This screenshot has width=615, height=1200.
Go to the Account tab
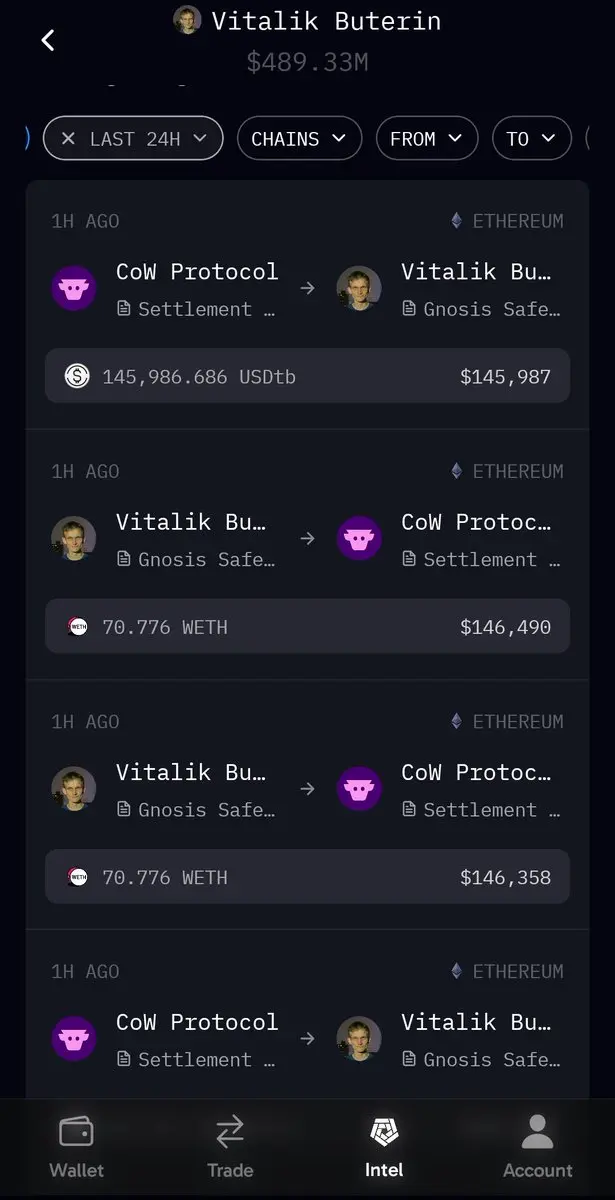pyautogui.click(x=538, y=1147)
